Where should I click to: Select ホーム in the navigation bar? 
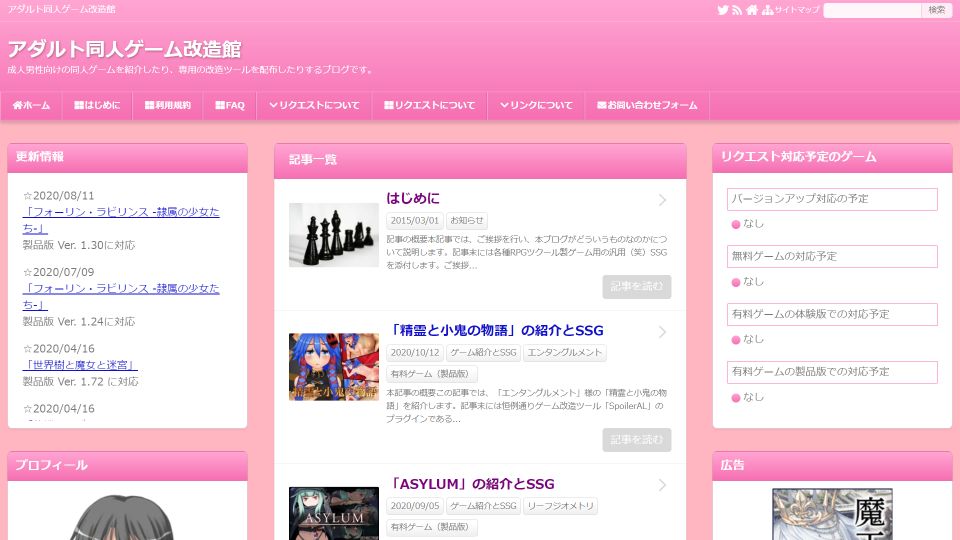point(31,105)
